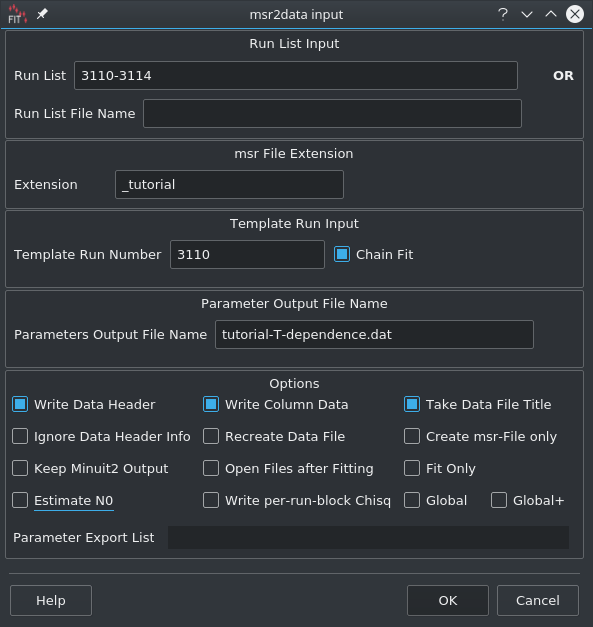The image size is (593, 627).
Task: Click the 'msr2data input' window title
Action: [x=296, y=14]
